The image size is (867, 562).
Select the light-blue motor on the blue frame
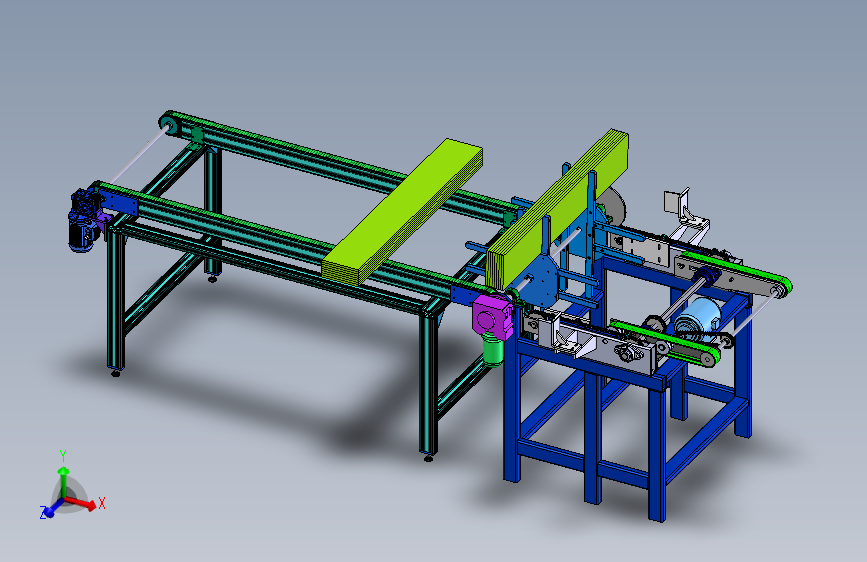(697, 318)
